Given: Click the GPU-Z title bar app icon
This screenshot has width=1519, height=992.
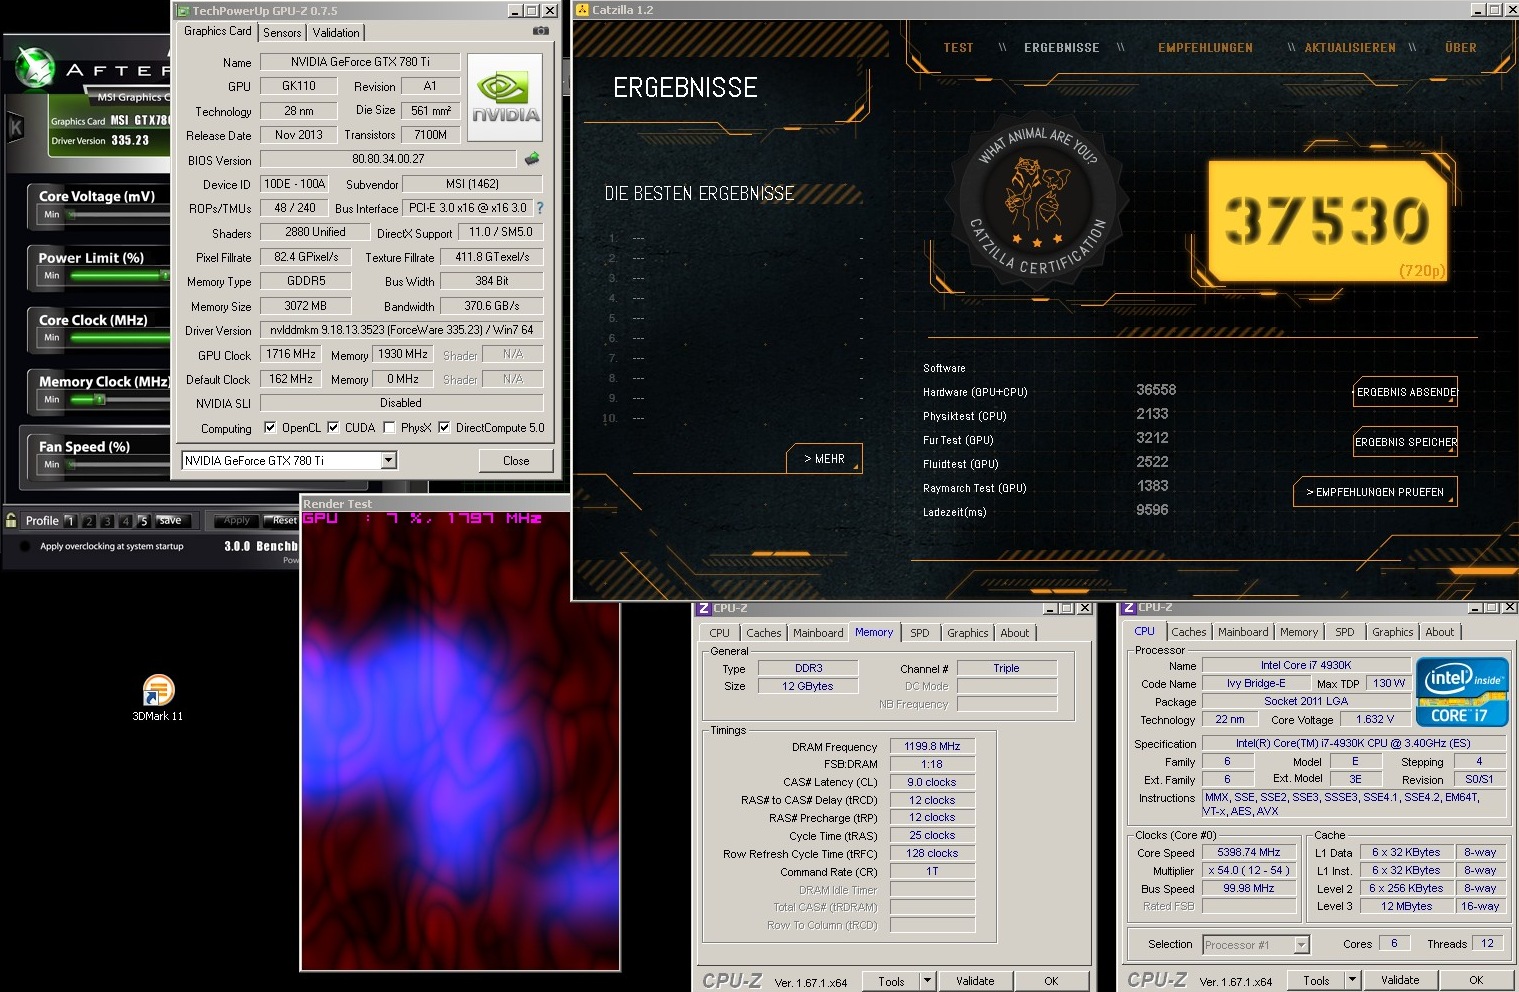Looking at the screenshot, I should 182,11.
